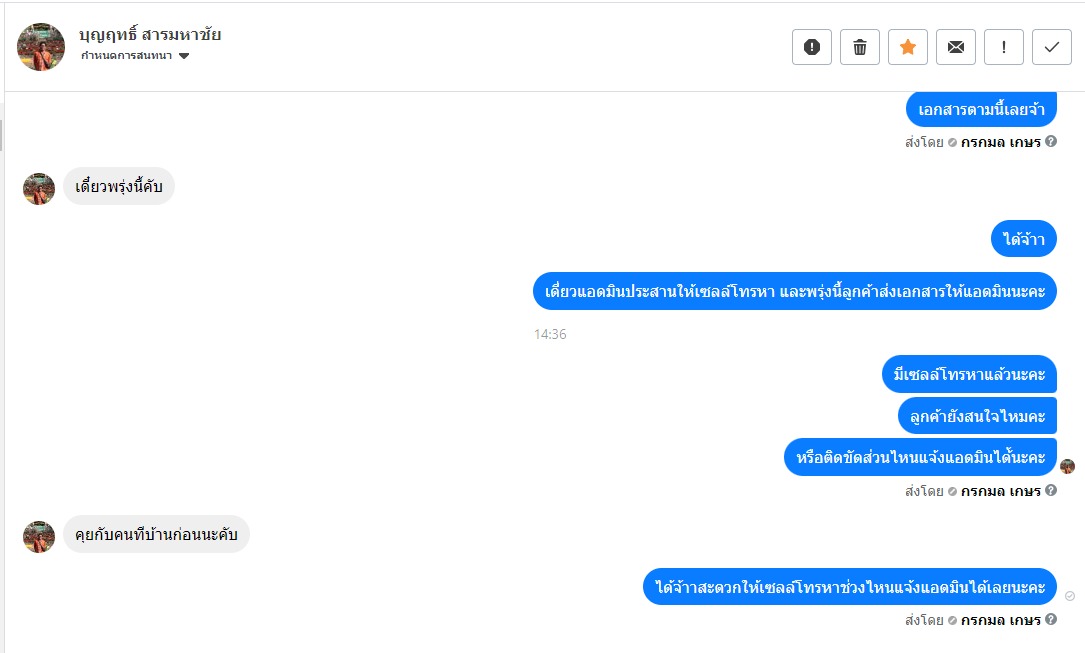Click help icon beside middle กรกมล เกษร label
The width and height of the screenshot is (1085, 653).
click(x=1051, y=491)
